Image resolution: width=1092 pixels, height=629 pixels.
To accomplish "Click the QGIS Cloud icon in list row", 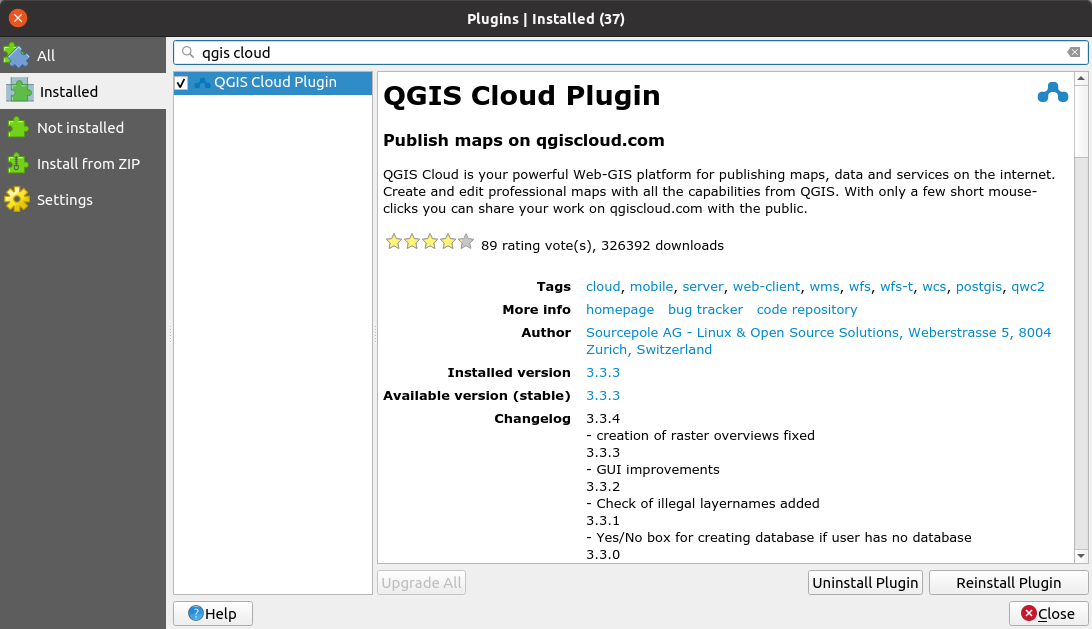I will pos(203,82).
